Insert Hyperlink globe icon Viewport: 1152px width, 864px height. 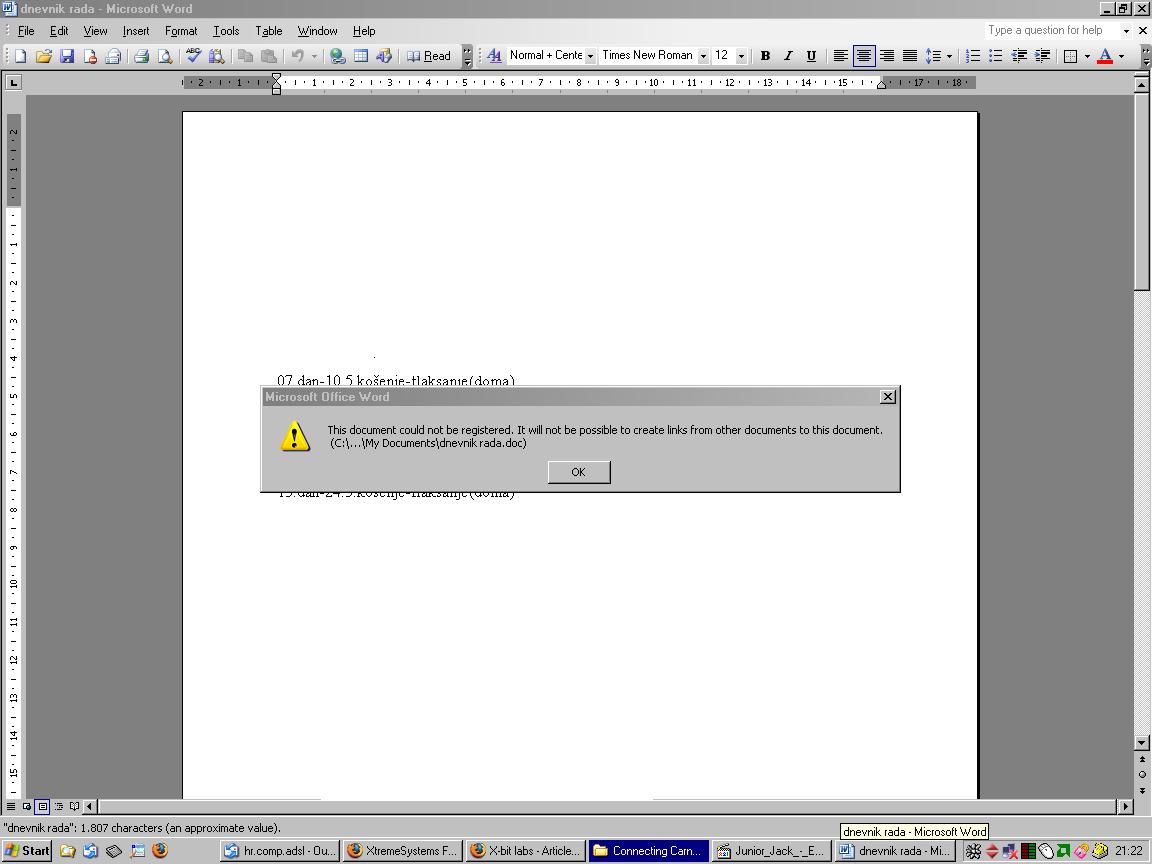[337, 56]
